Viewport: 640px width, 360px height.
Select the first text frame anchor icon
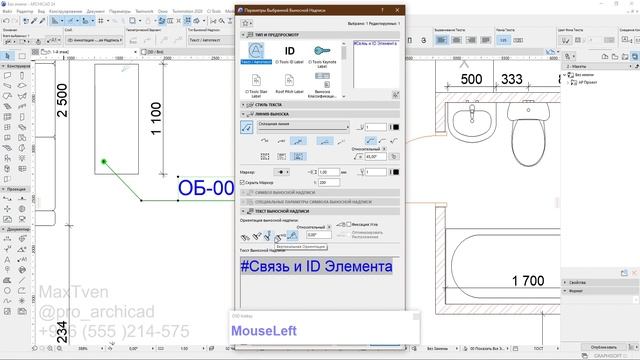[264, 156]
